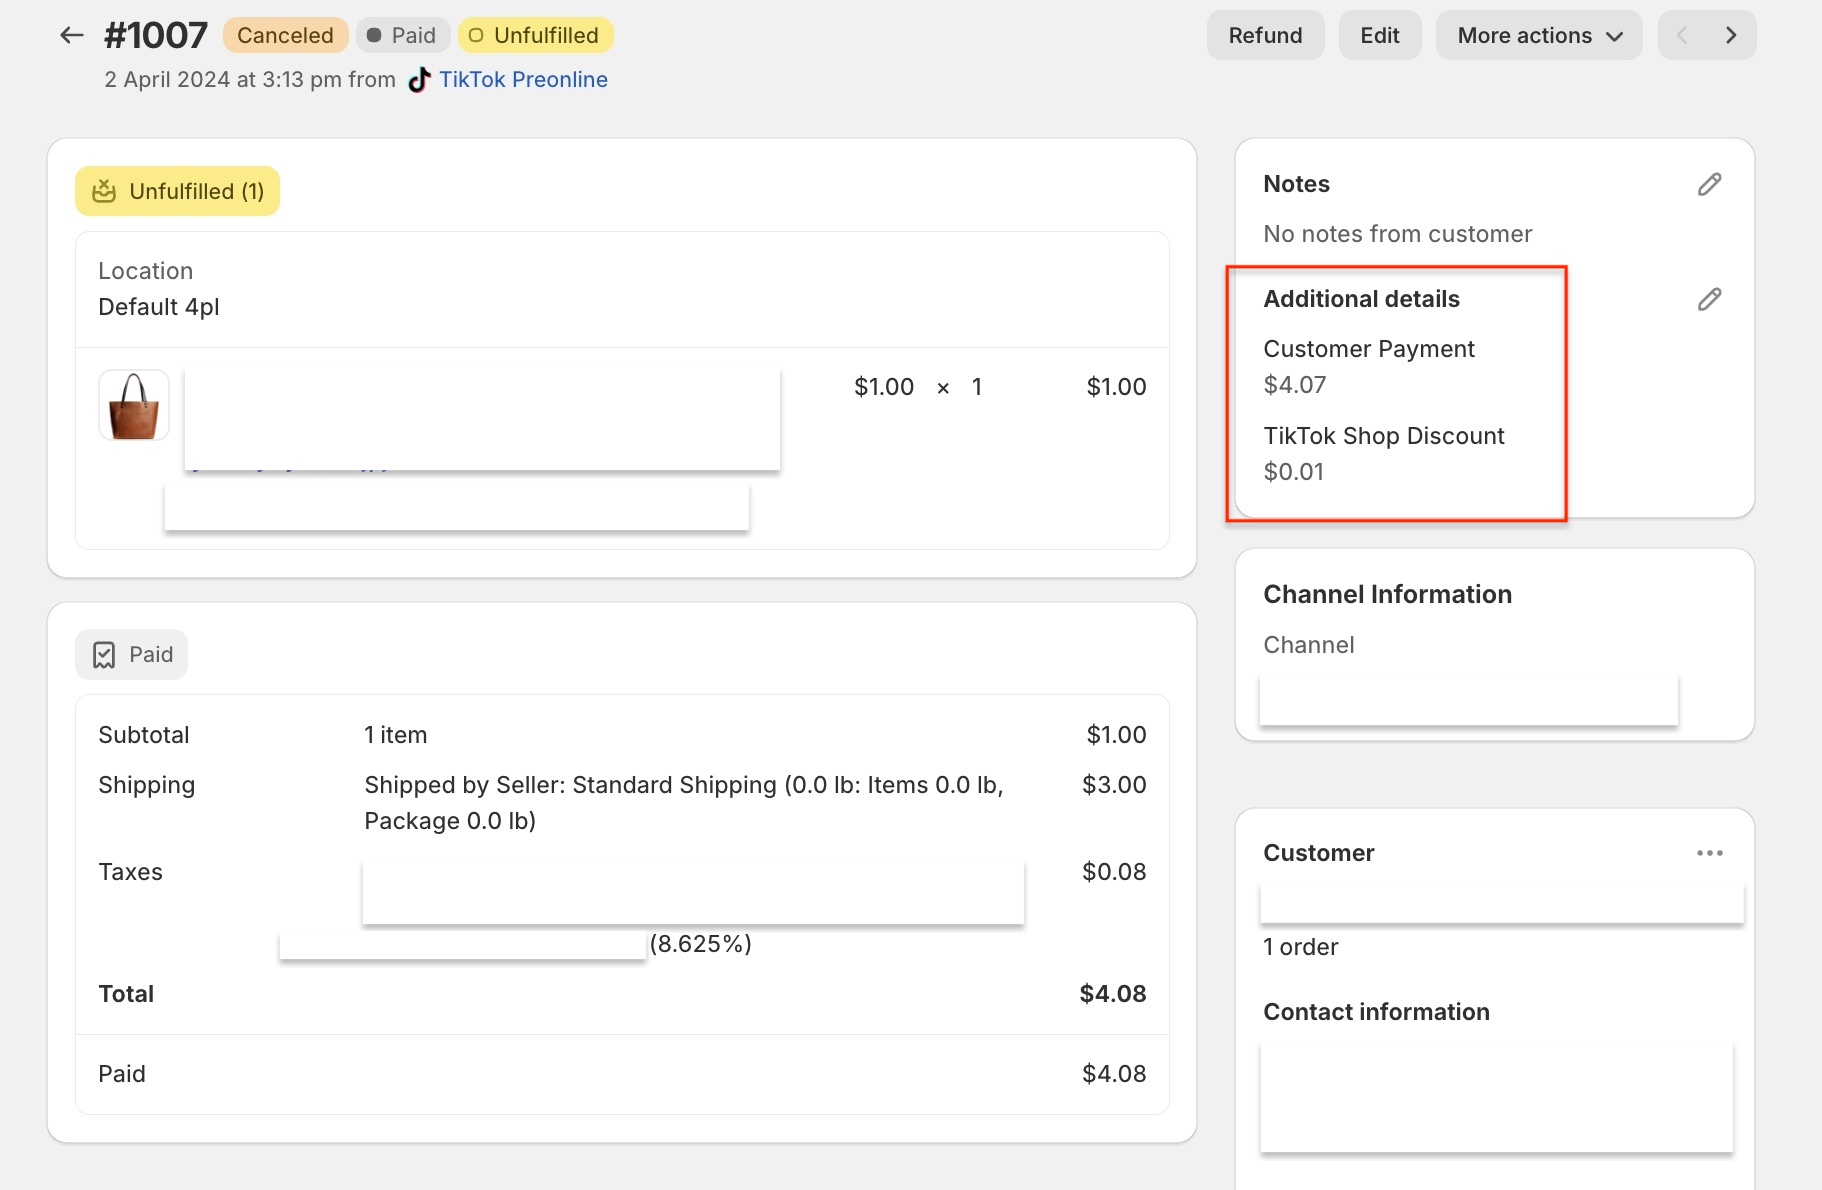Open the TikTok Preonline link
The image size is (1822, 1190).
(523, 80)
